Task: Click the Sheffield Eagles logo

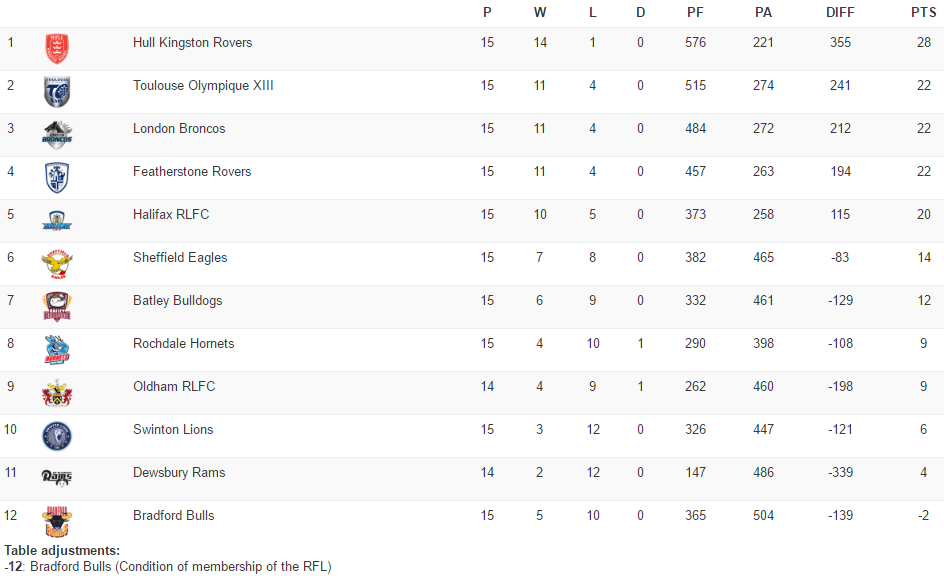Action: click(x=57, y=263)
